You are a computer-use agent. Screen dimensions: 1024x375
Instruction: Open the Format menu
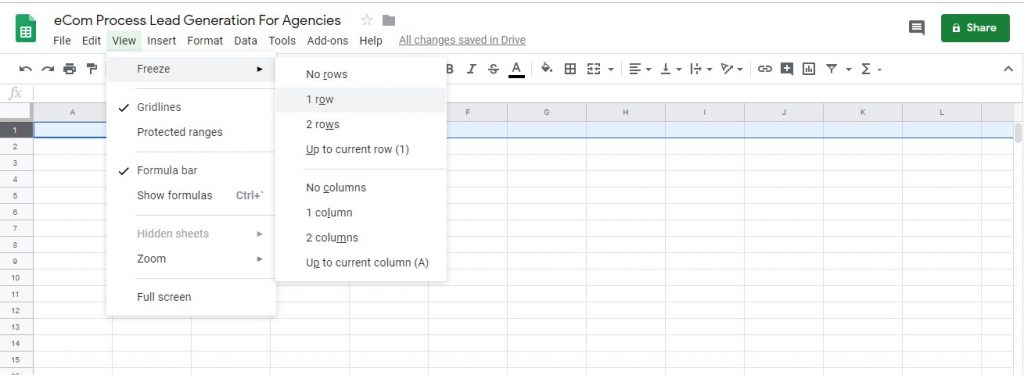coord(205,41)
